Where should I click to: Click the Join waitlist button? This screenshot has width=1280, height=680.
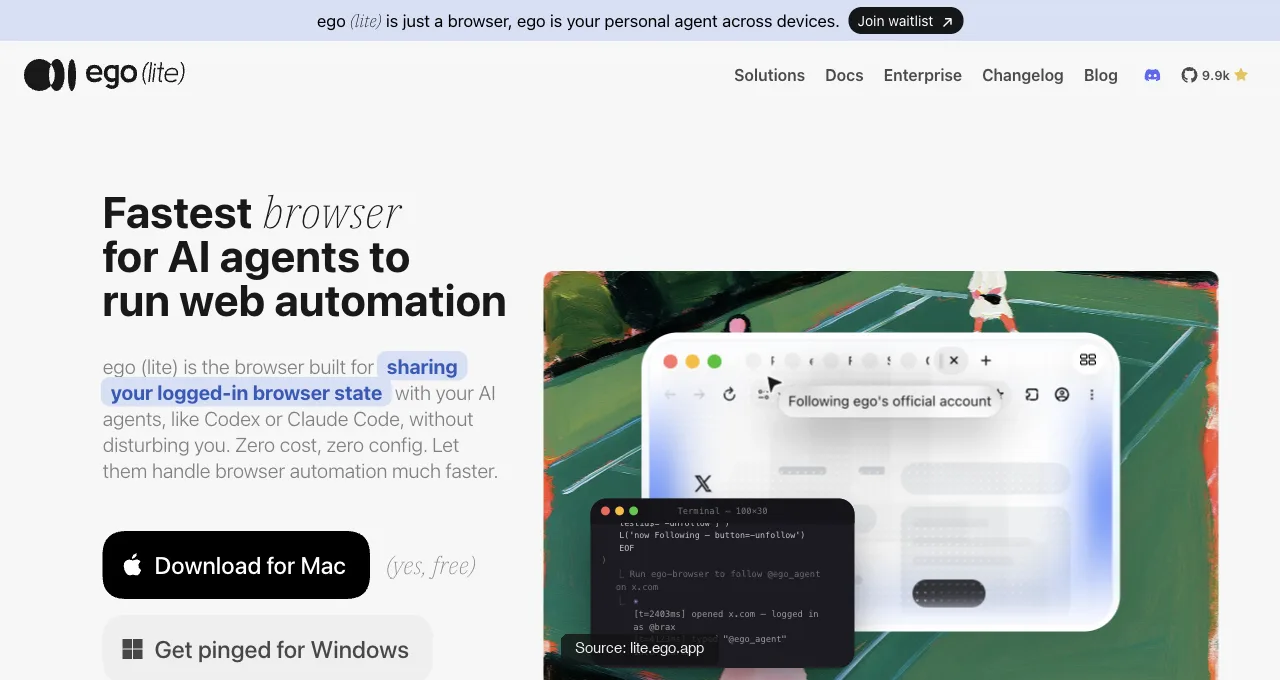tap(906, 21)
